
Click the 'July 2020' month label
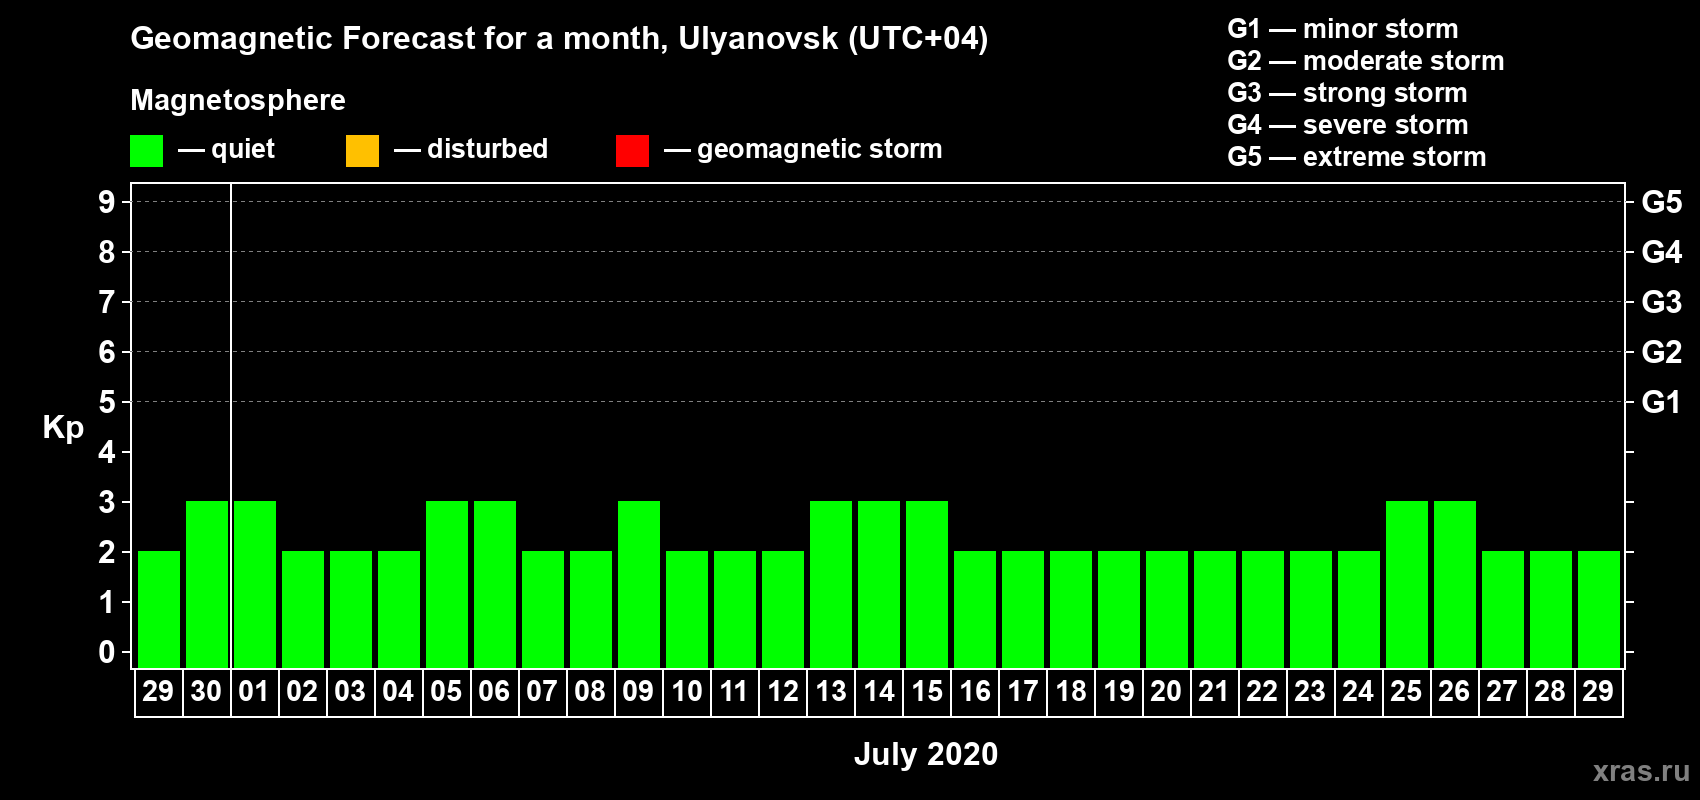click(x=926, y=753)
